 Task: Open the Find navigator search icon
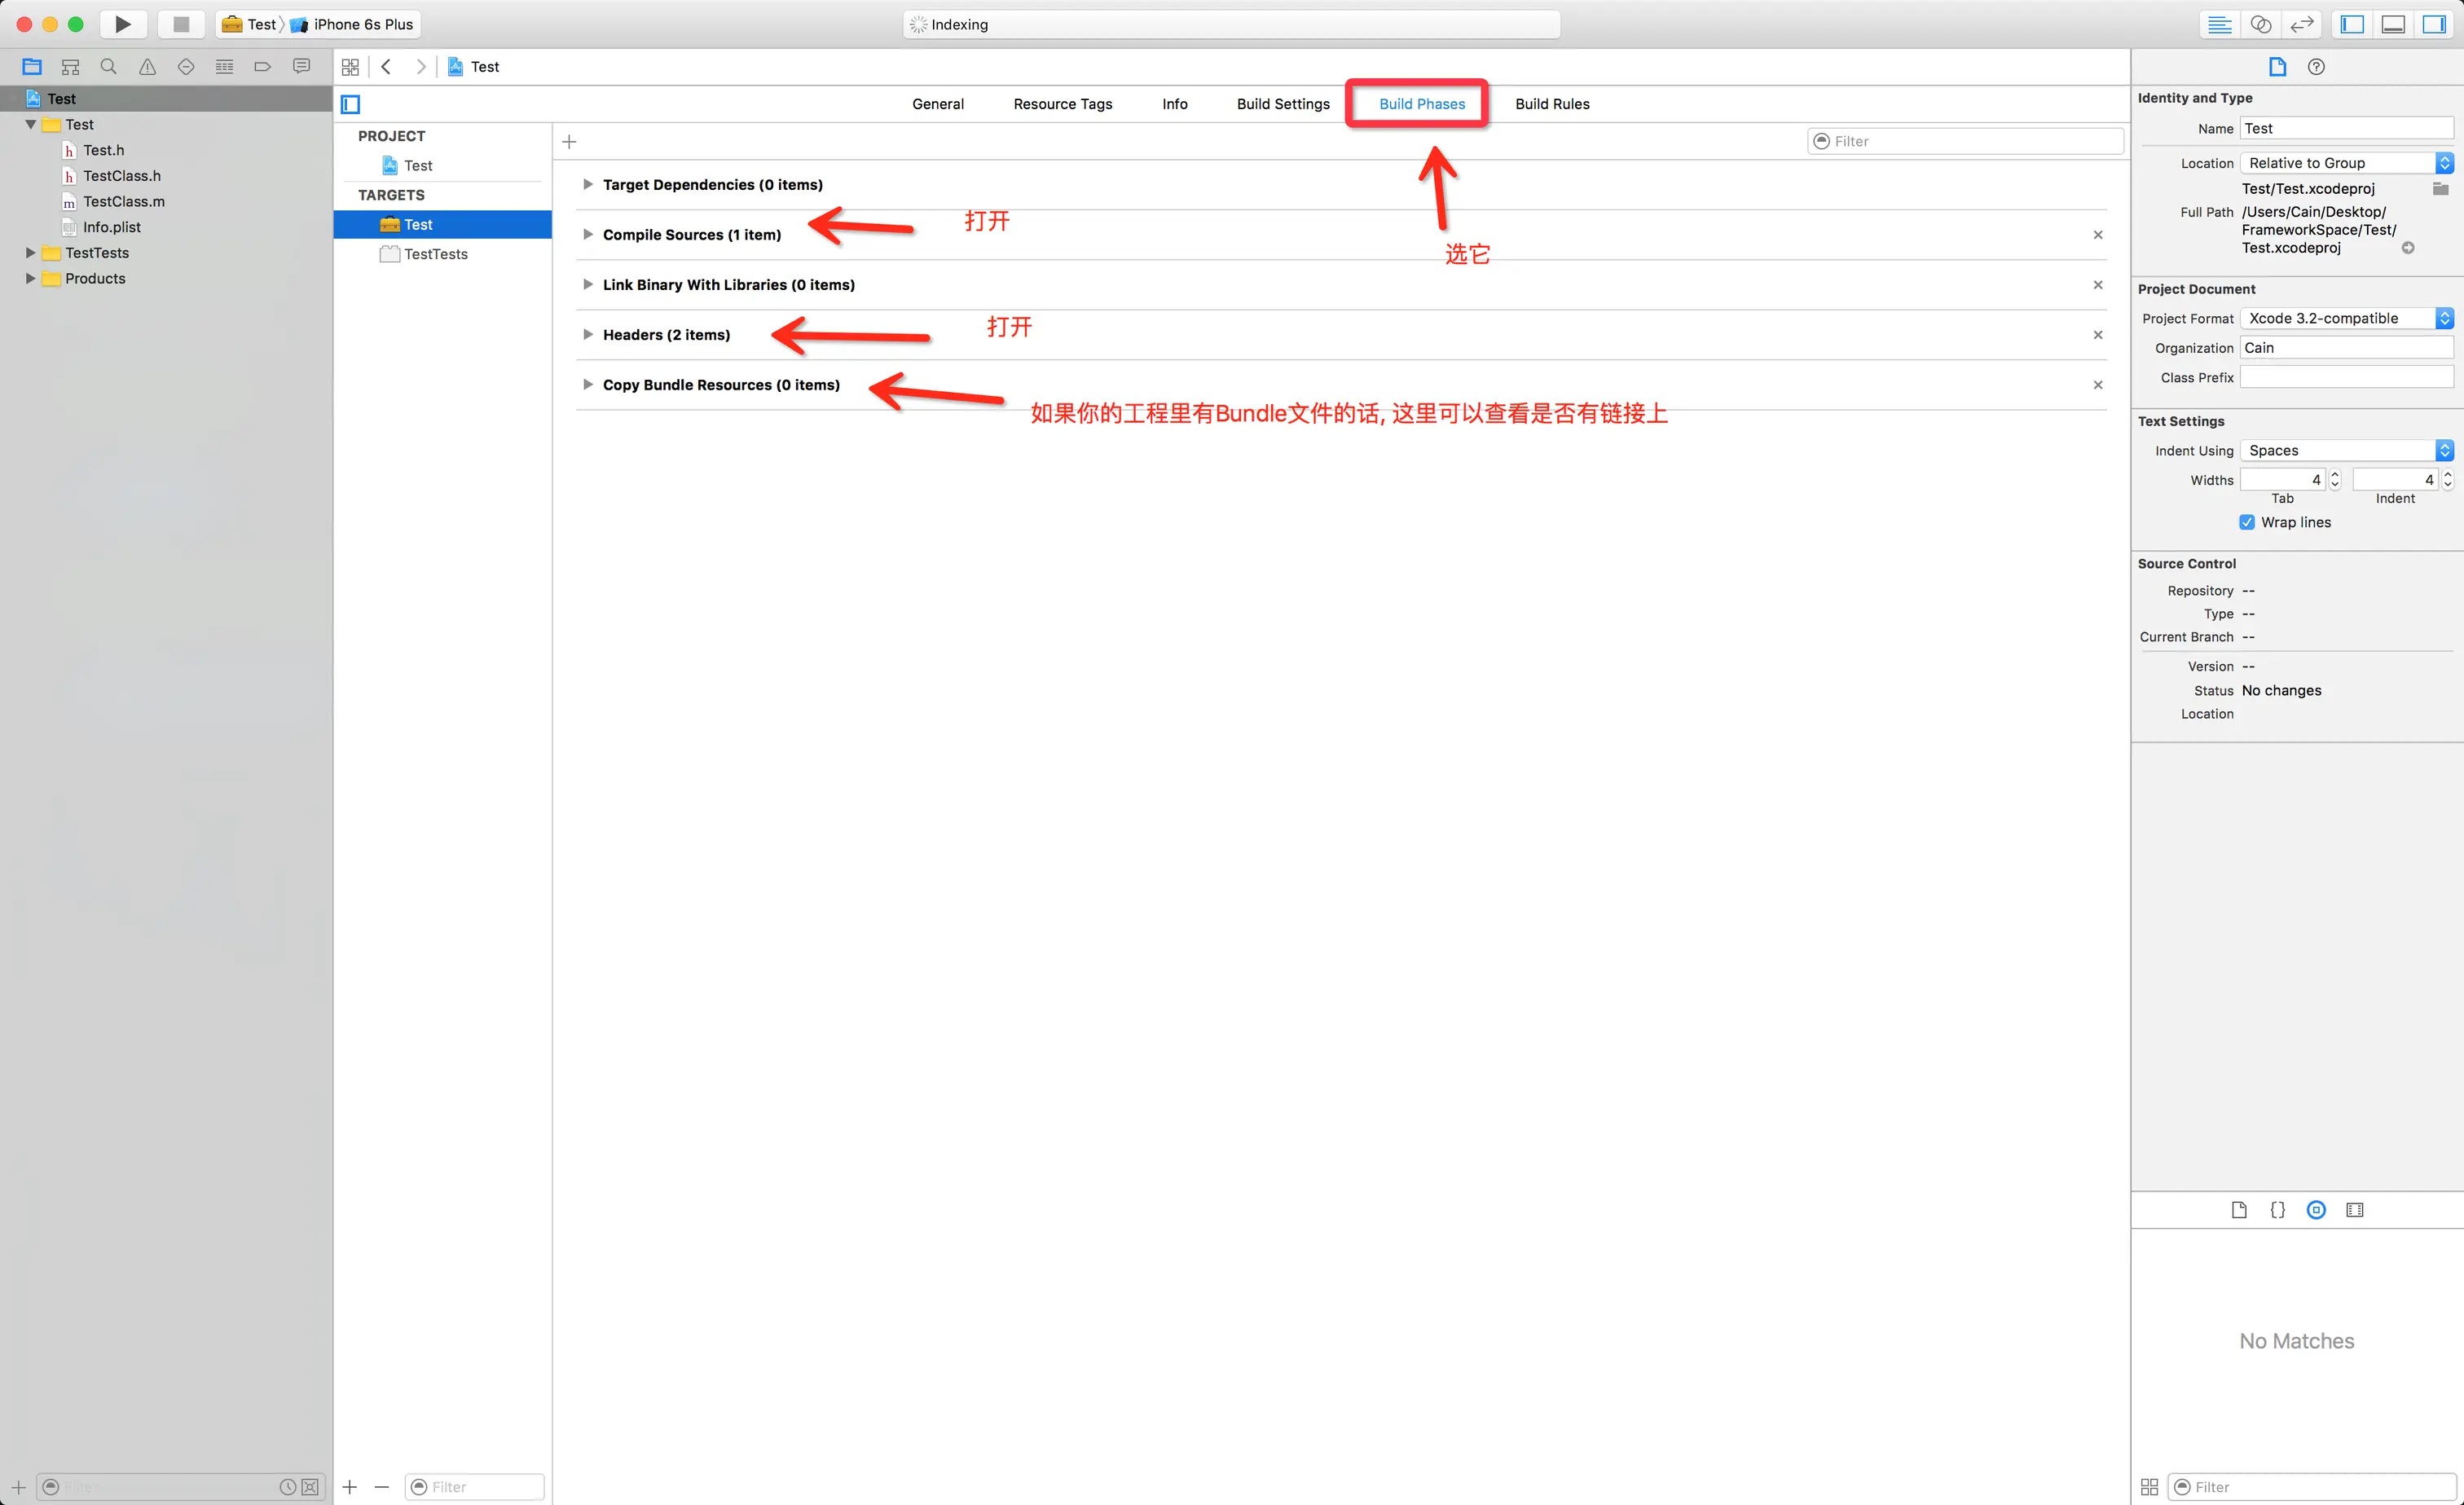(109, 67)
